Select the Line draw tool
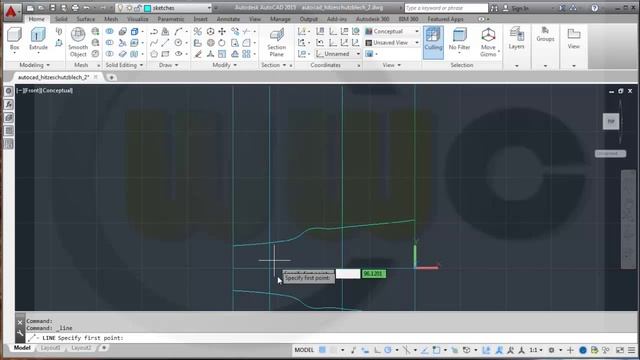This screenshot has height=360, width=640. [165, 42]
